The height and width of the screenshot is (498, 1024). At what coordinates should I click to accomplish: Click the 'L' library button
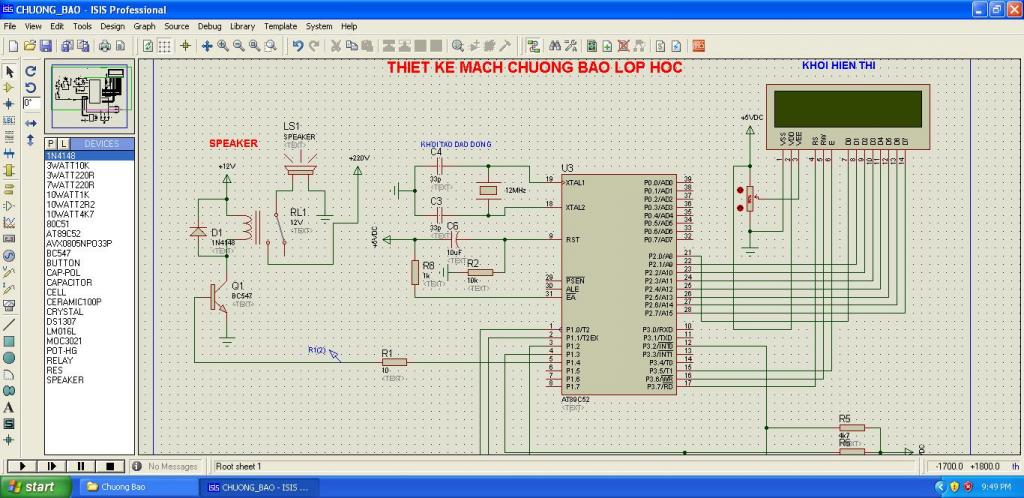[65, 144]
